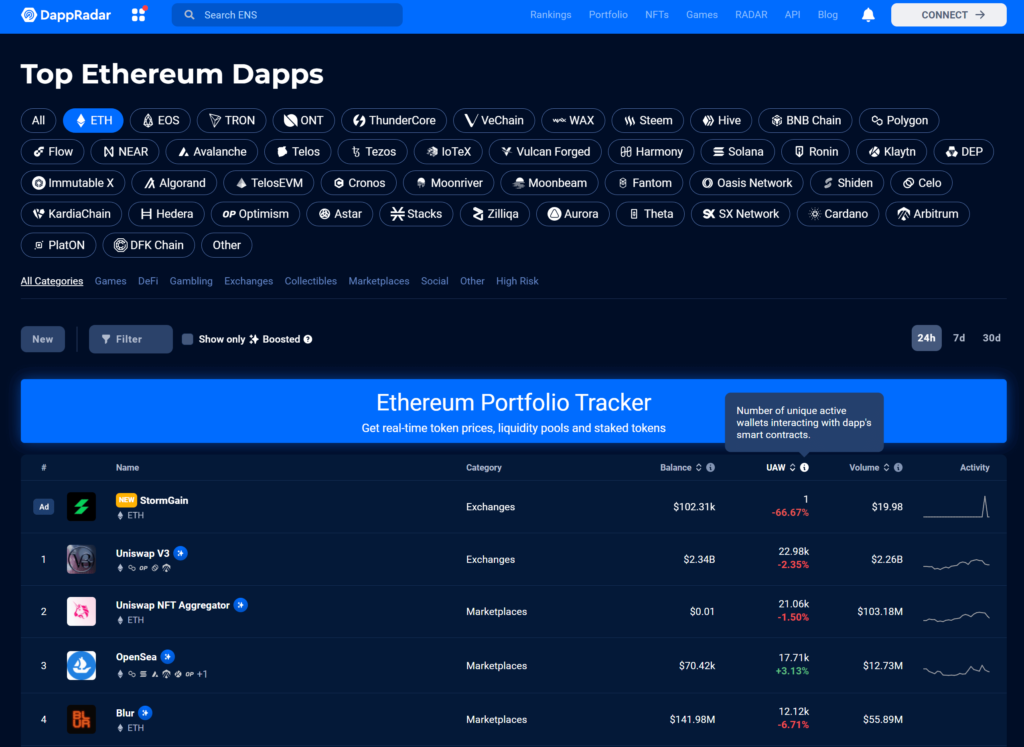Check the Show only Boosted checkbox
This screenshot has height=747, width=1024.
[187, 340]
